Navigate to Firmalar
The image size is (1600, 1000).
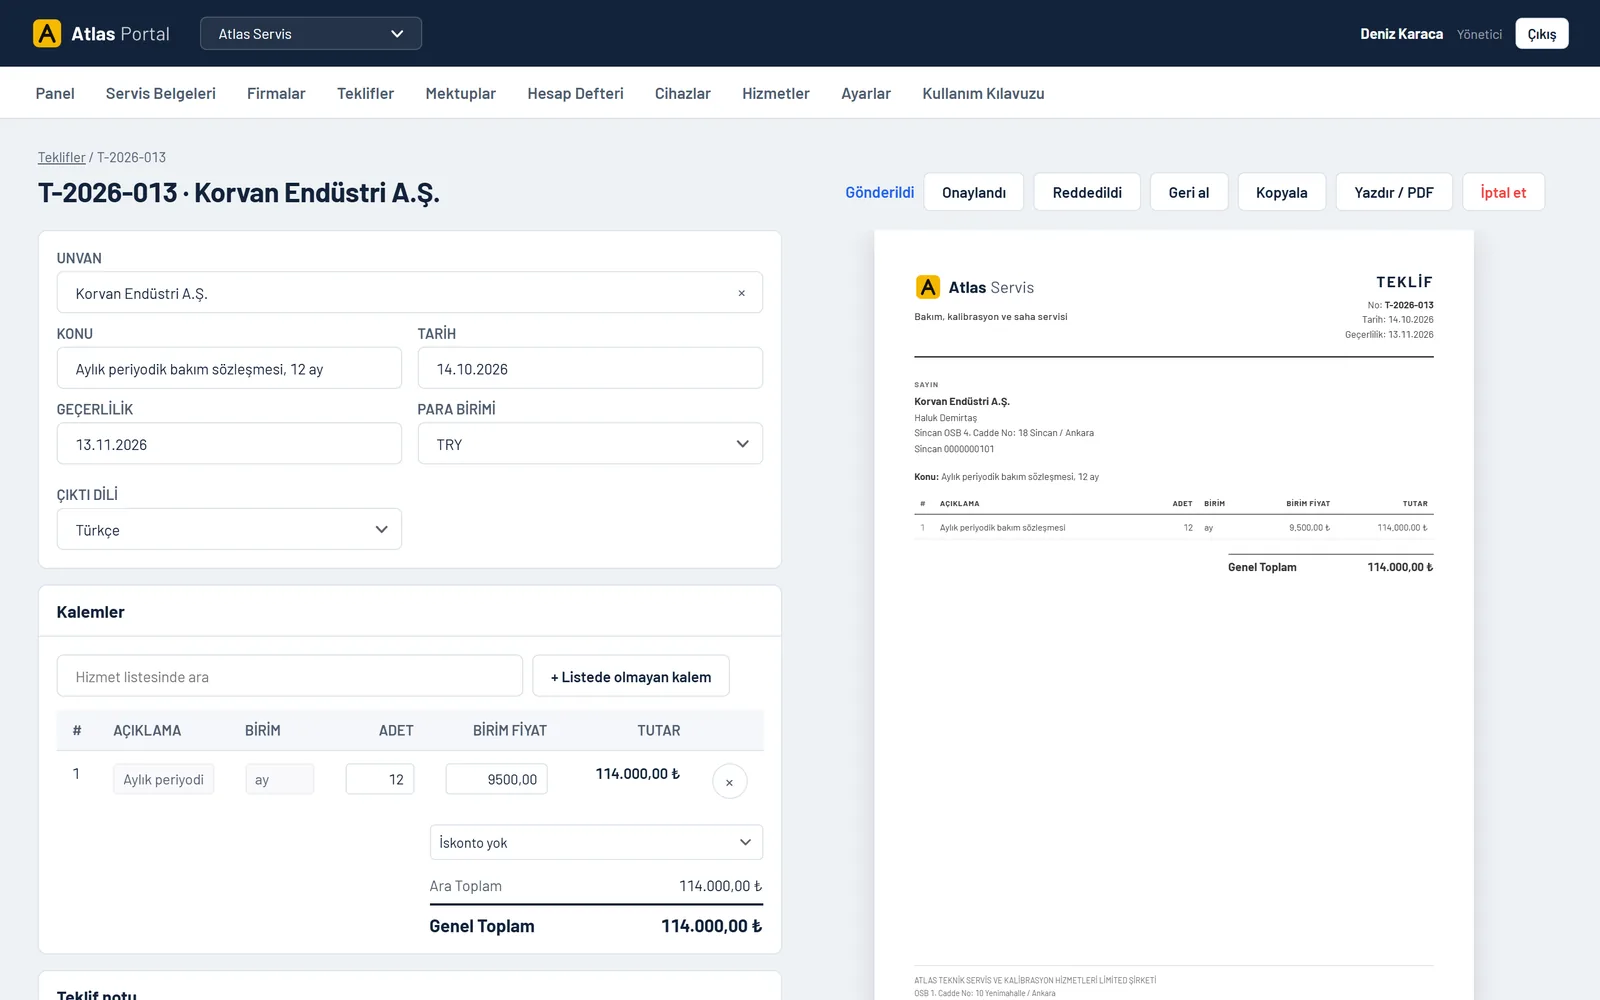(276, 93)
